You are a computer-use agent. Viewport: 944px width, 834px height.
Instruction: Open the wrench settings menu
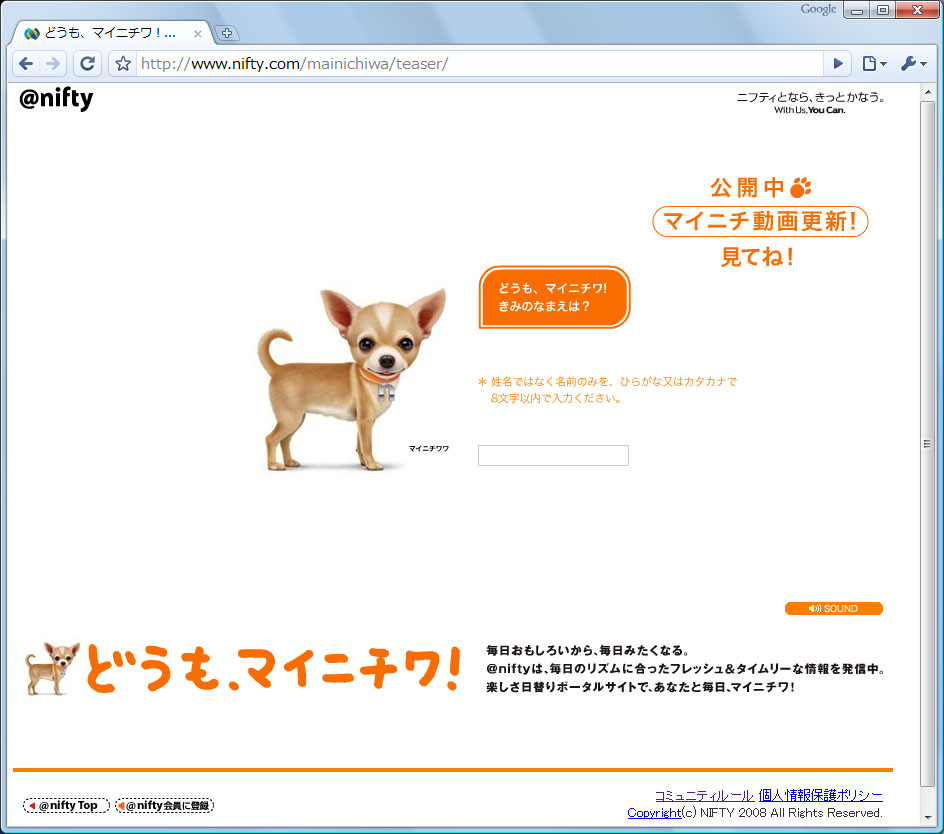913,63
